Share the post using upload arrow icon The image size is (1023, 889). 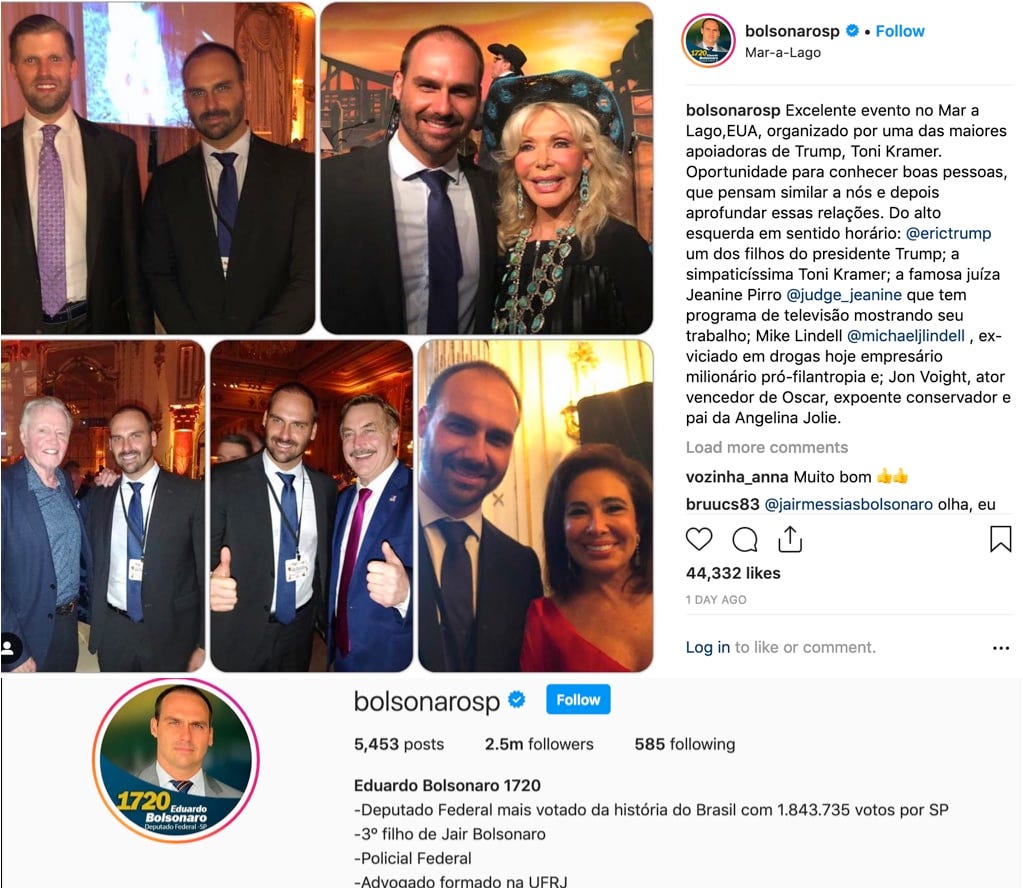[x=790, y=539]
